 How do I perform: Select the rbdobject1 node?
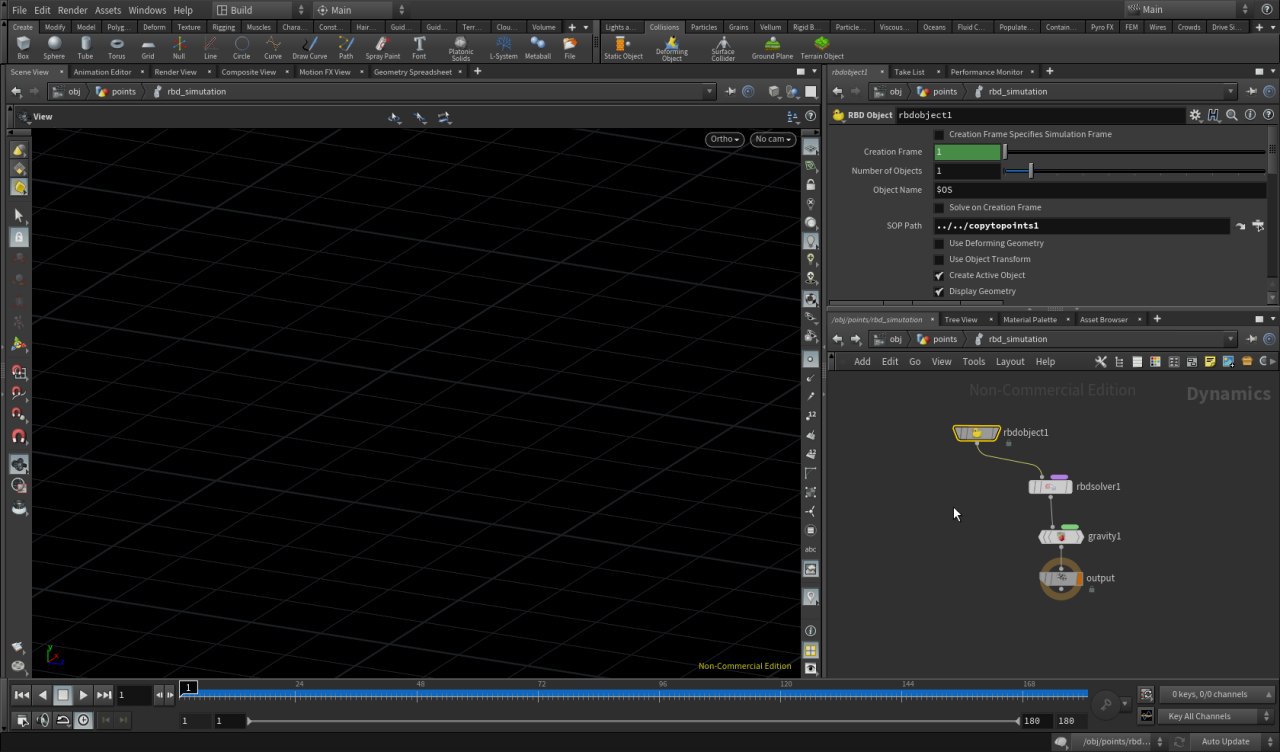point(976,433)
